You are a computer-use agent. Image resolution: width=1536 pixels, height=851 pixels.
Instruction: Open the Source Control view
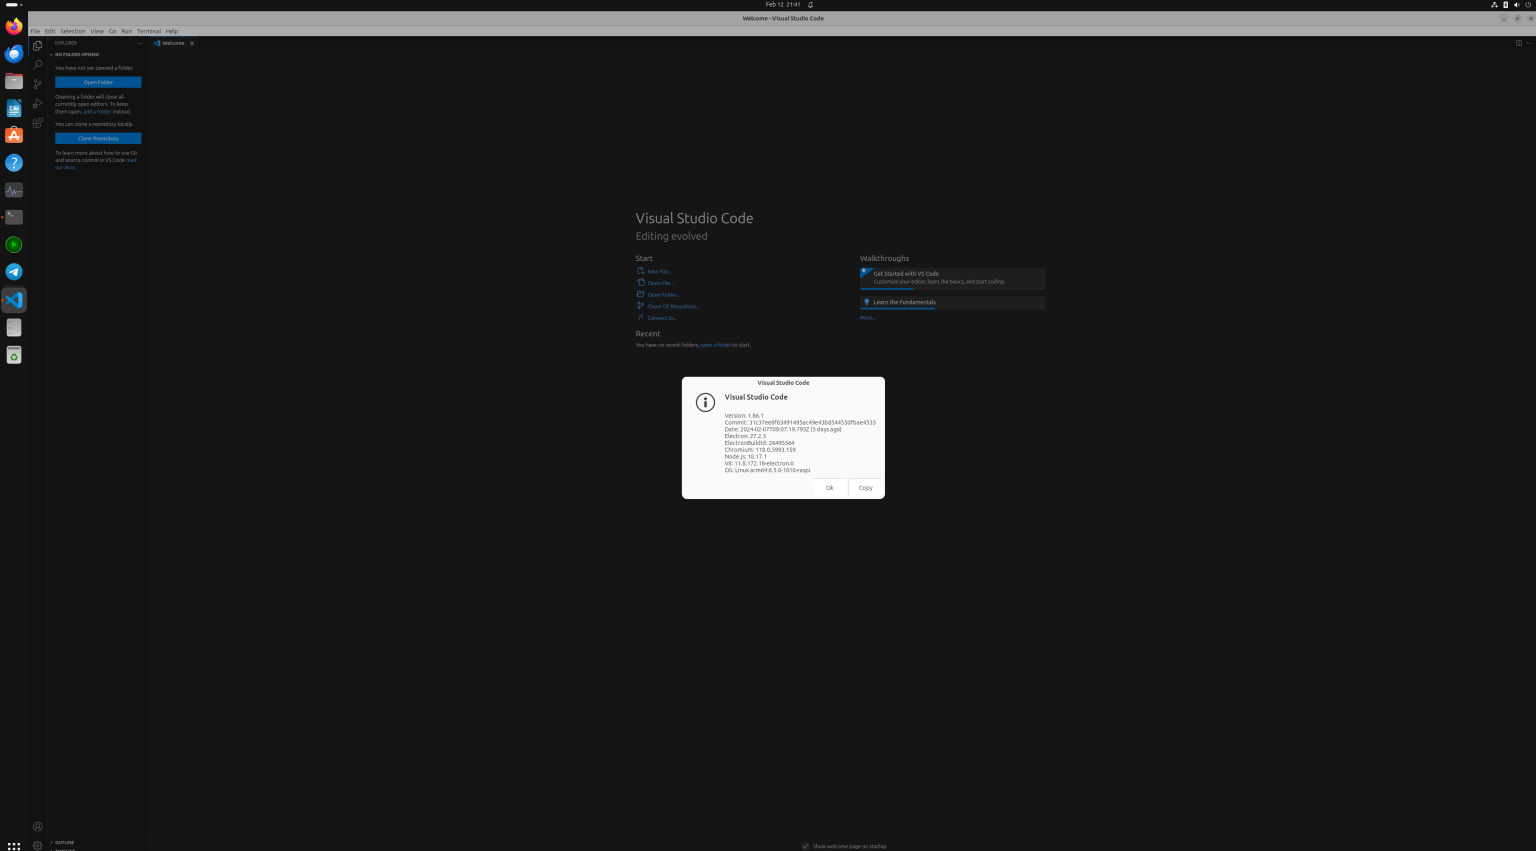[36, 84]
